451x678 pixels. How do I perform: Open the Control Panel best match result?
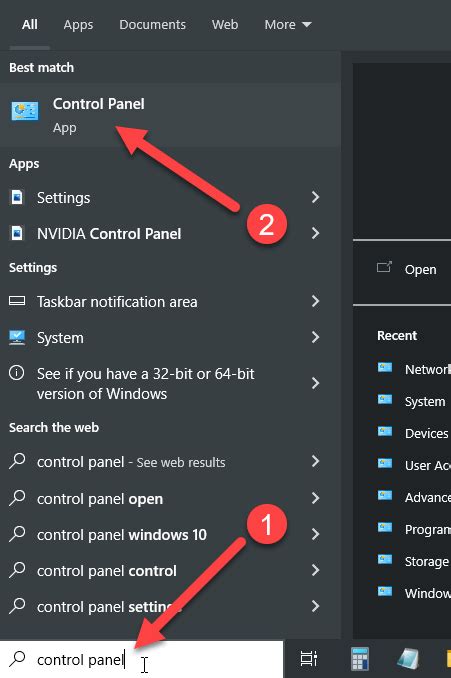(170, 115)
